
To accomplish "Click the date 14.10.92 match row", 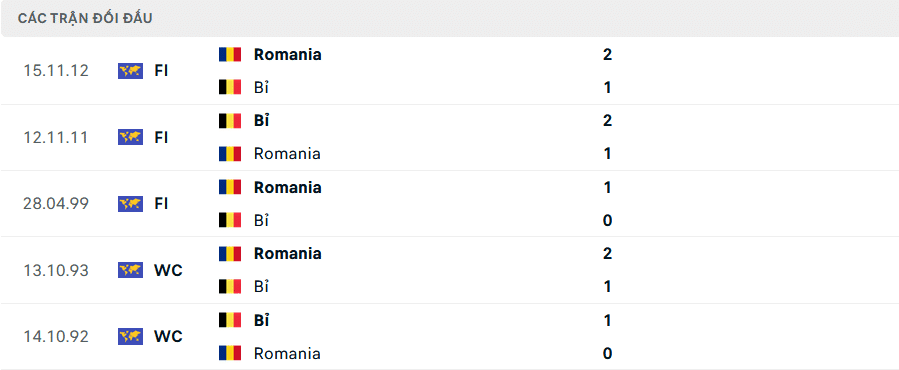I will click(56, 337).
